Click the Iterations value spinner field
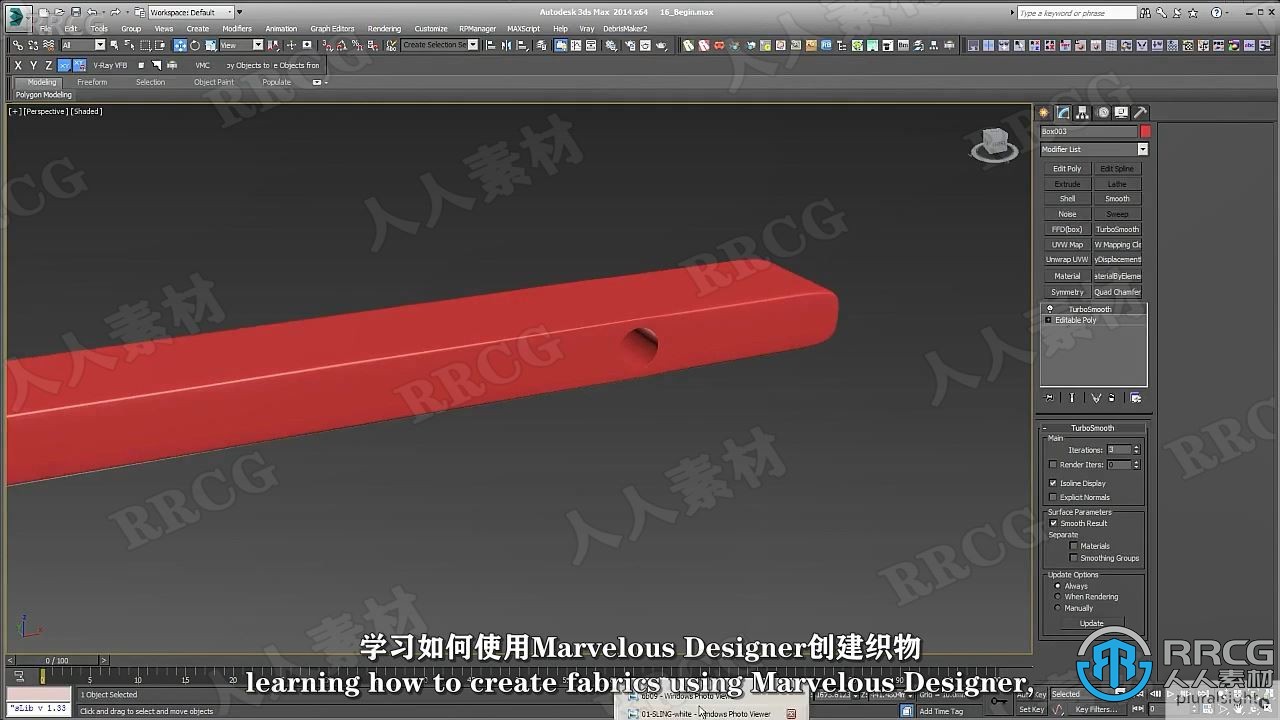The width and height of the screenshot is (1280, 720). [1119, 450]
